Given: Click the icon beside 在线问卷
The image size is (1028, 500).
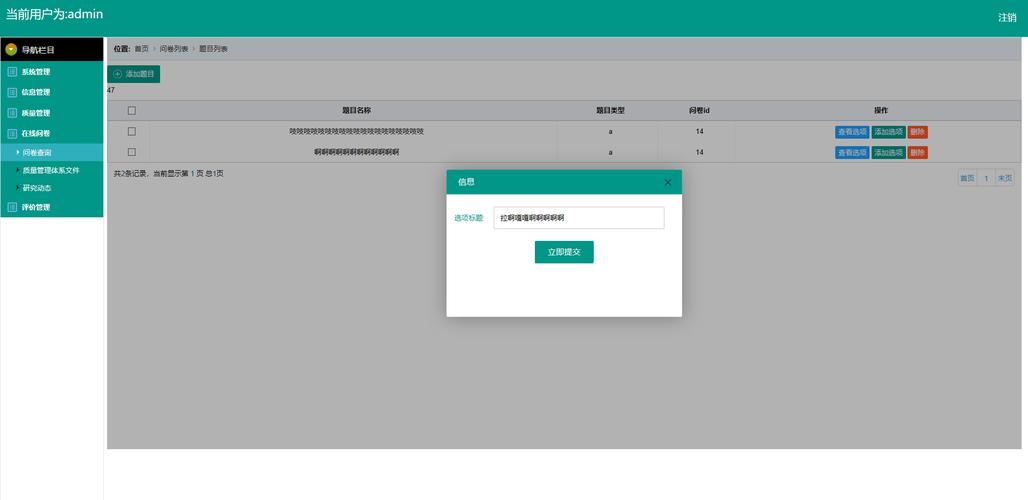Looking at the screenshot, I should pyautogui.click(x=12, y=133).
